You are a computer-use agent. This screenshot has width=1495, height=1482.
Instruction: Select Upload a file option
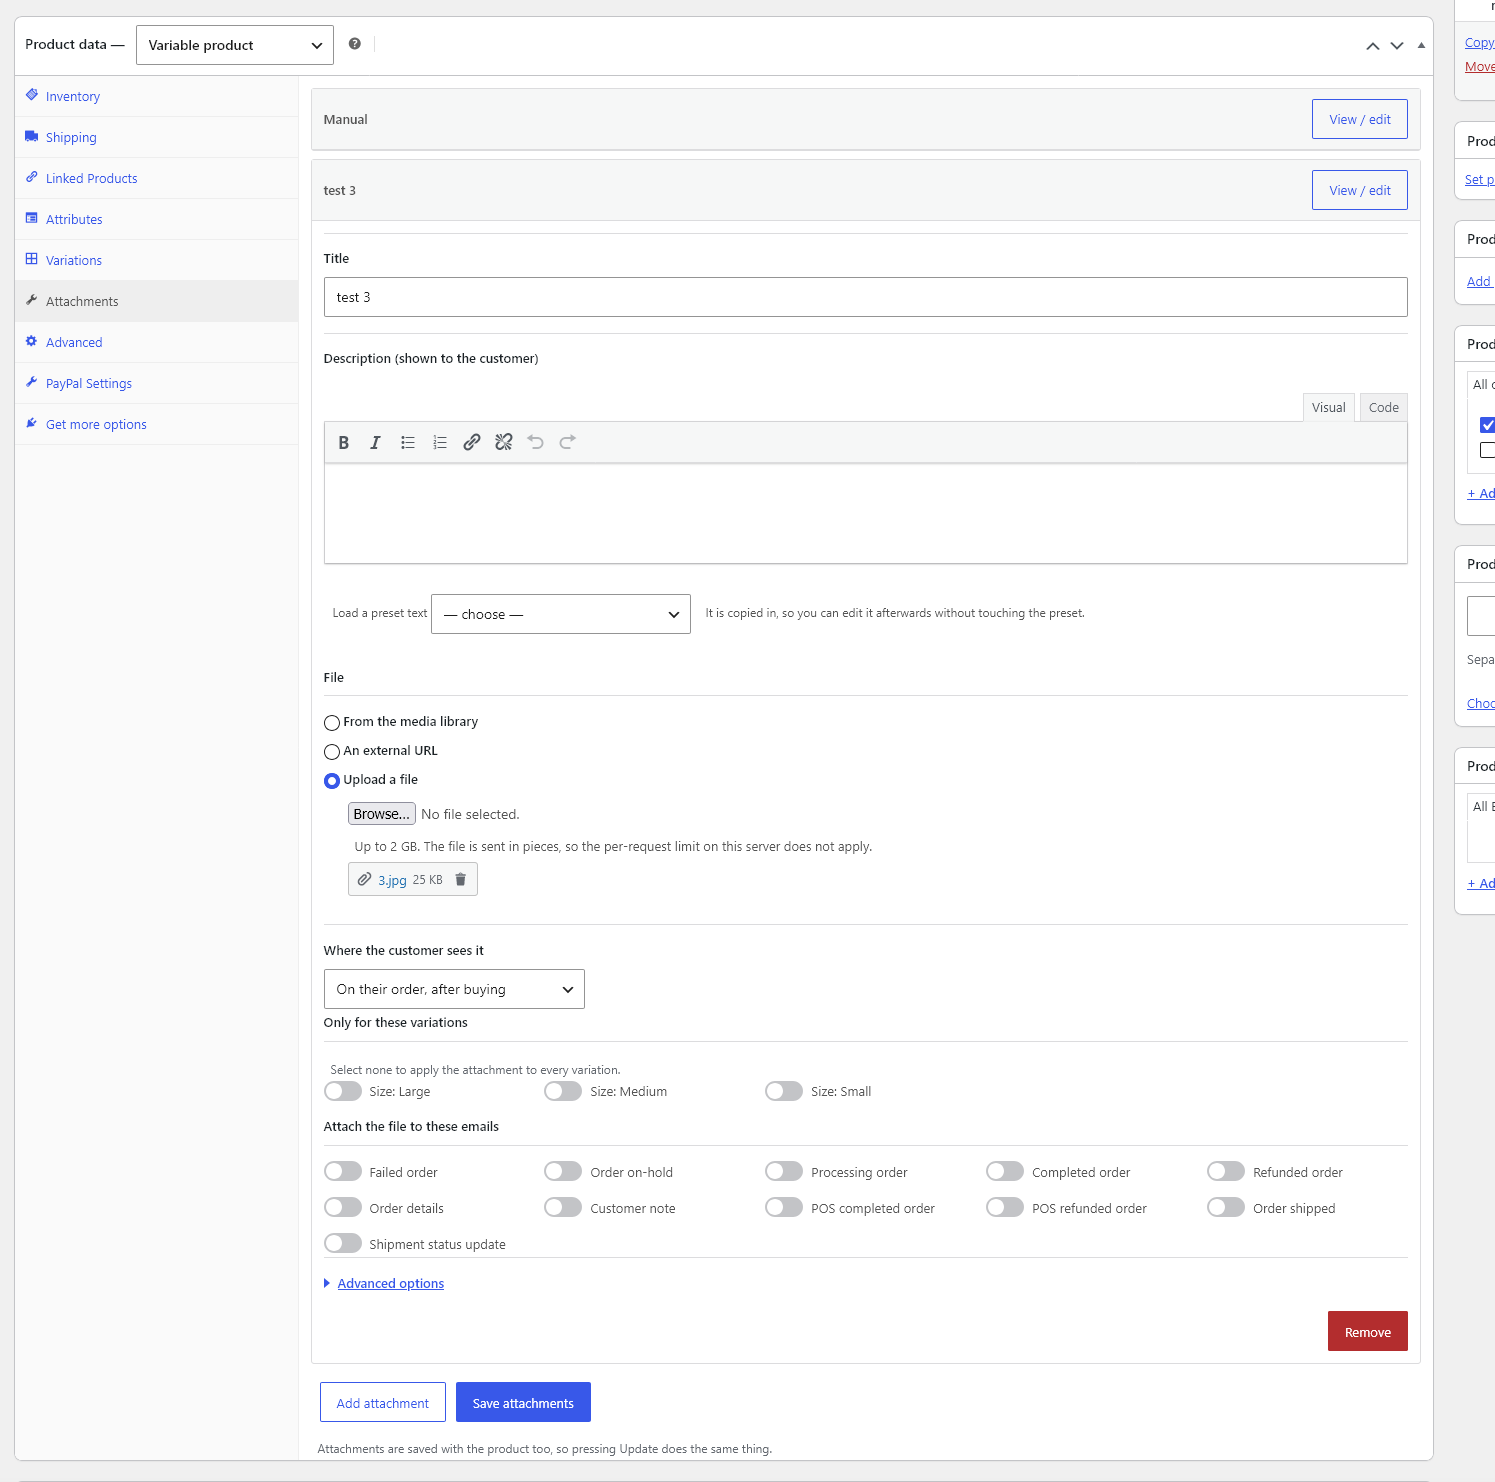pyautogui.click(x=332, y=781)
